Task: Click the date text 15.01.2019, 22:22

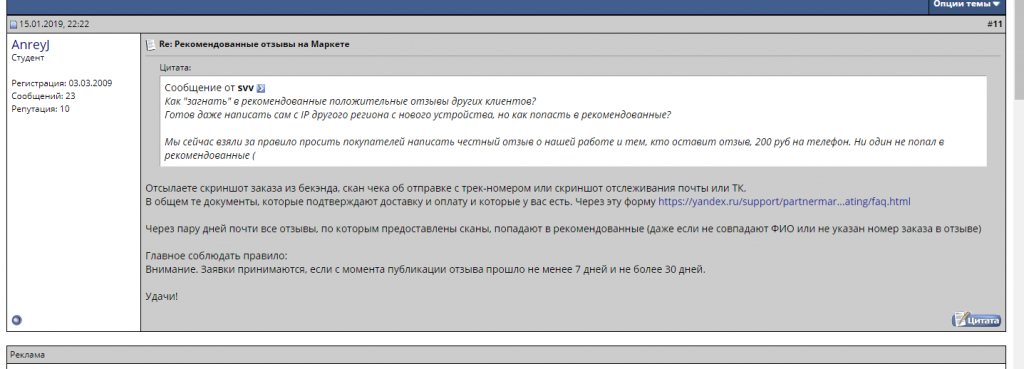Action: pos(54,24)
